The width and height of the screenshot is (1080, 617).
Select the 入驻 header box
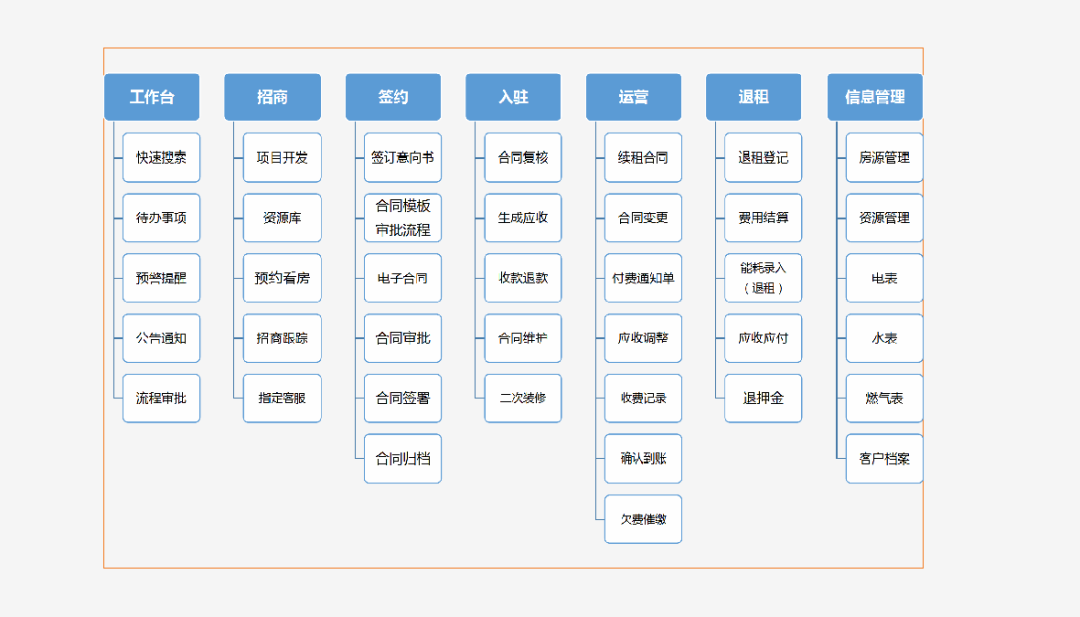click(513, 97)
